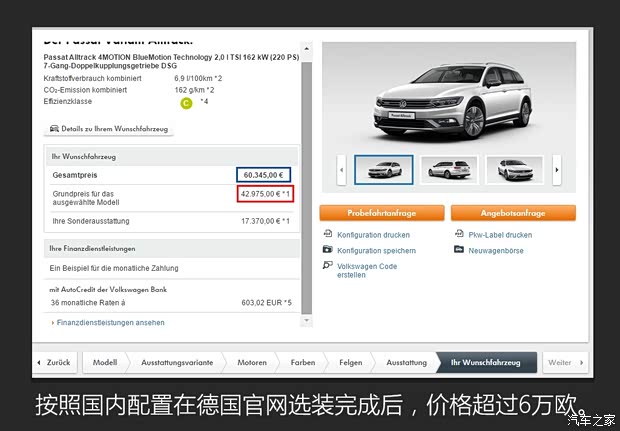
Task: Show previous thumbnails with the left arrow
Action: tap(342, 169)
